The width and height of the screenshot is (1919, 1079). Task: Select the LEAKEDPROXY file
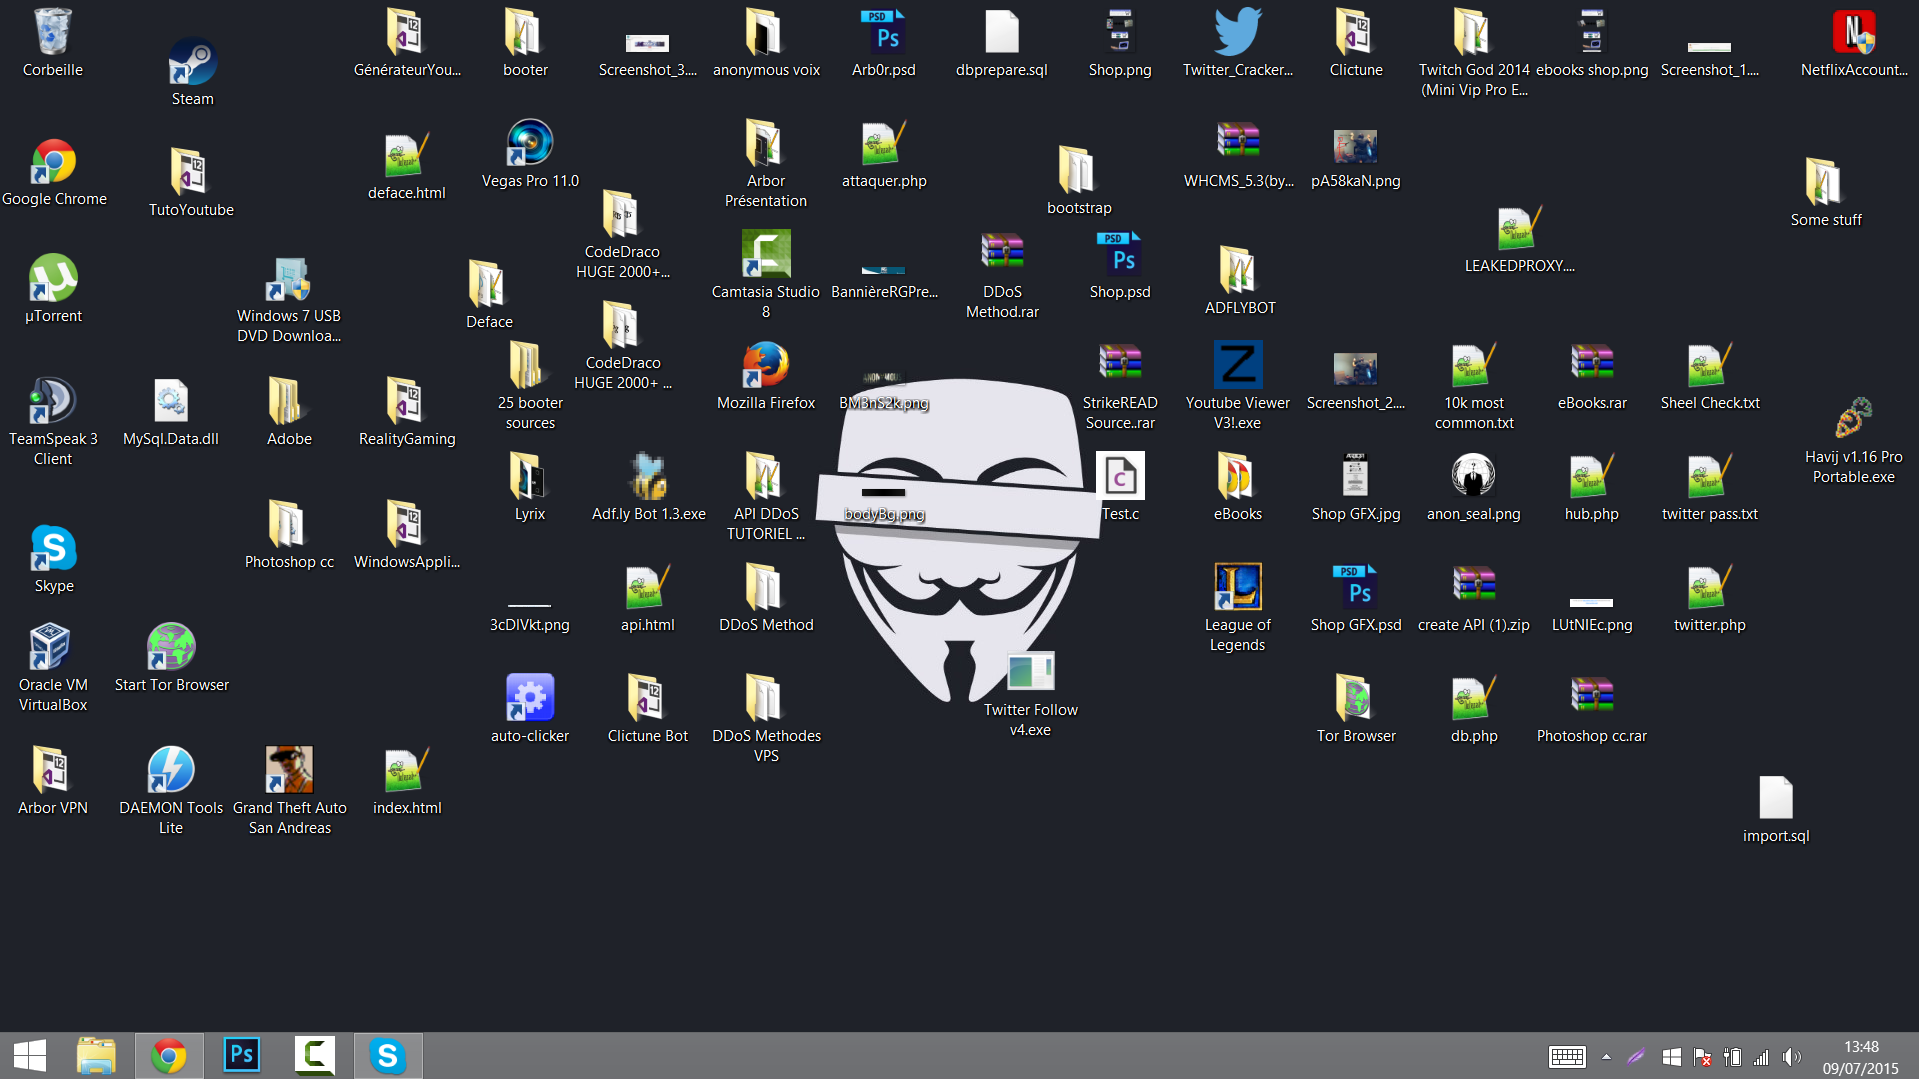[x=1519, y=239]
